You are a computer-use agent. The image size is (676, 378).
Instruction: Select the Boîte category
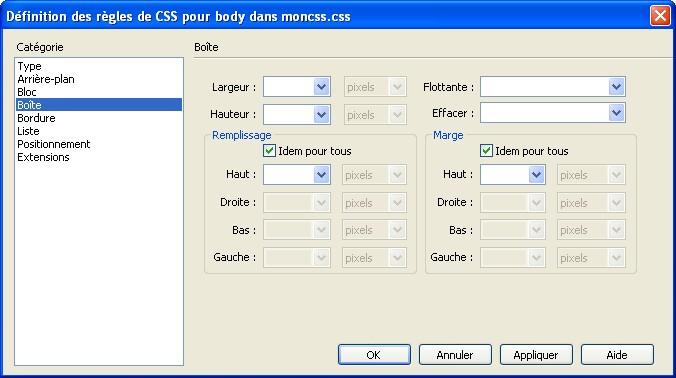99,105
